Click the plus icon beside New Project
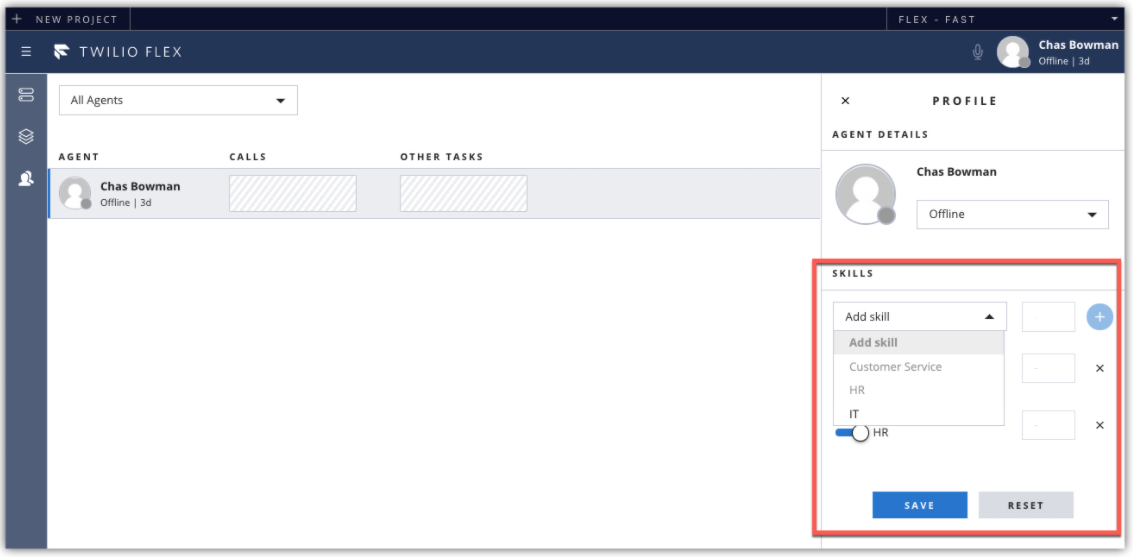Image resolution: width=1133 pixels, height=557 pixels. [x=17, y=20]
